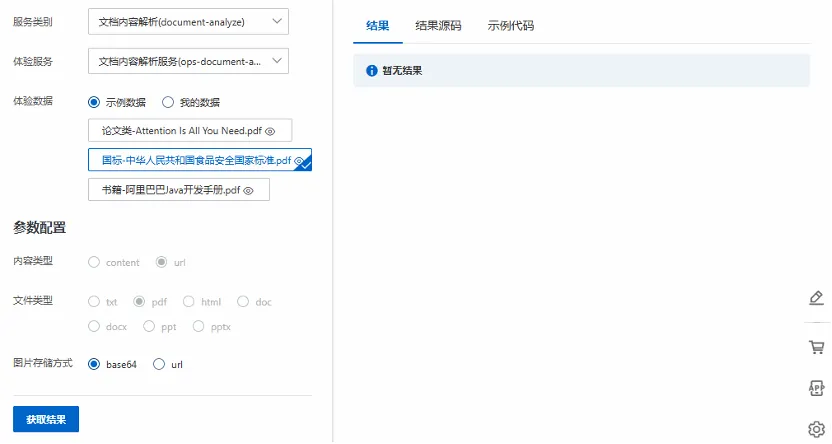This screenshot has height=444, width=832.
Task: Open the edit pencil icon on right sidebar
Action: point(817,298)
